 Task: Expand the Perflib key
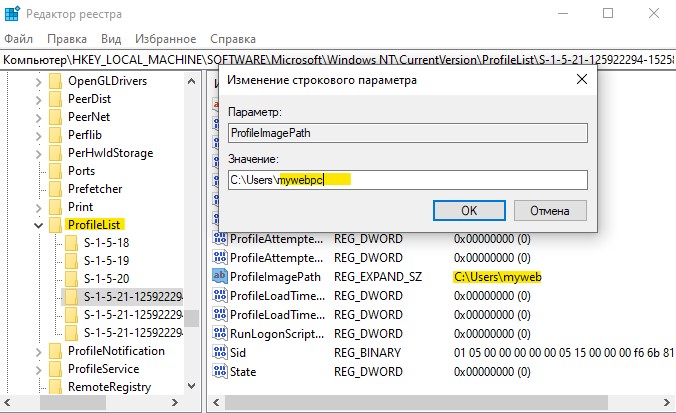pos(38,135)
